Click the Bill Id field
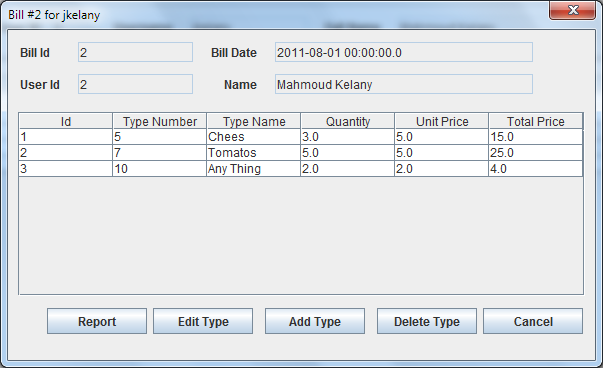Viewport: 603px width, 368px height. point(135,52)
